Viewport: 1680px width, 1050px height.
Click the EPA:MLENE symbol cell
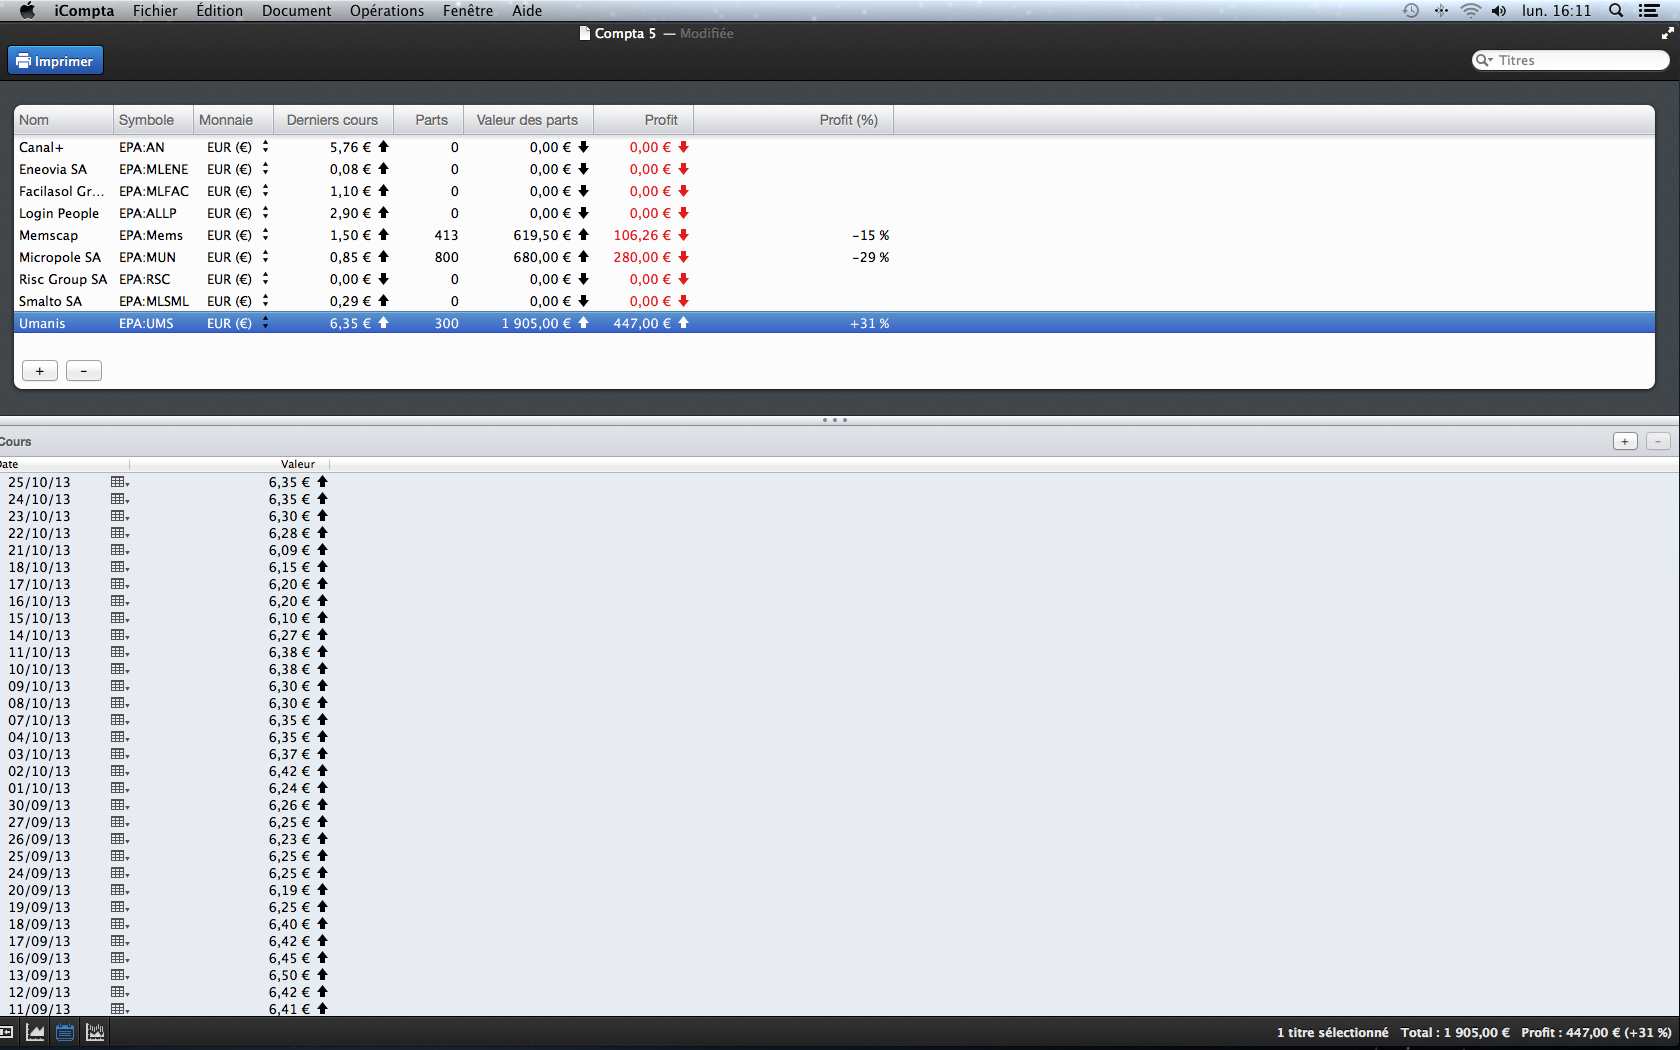[x=153, y=169]
